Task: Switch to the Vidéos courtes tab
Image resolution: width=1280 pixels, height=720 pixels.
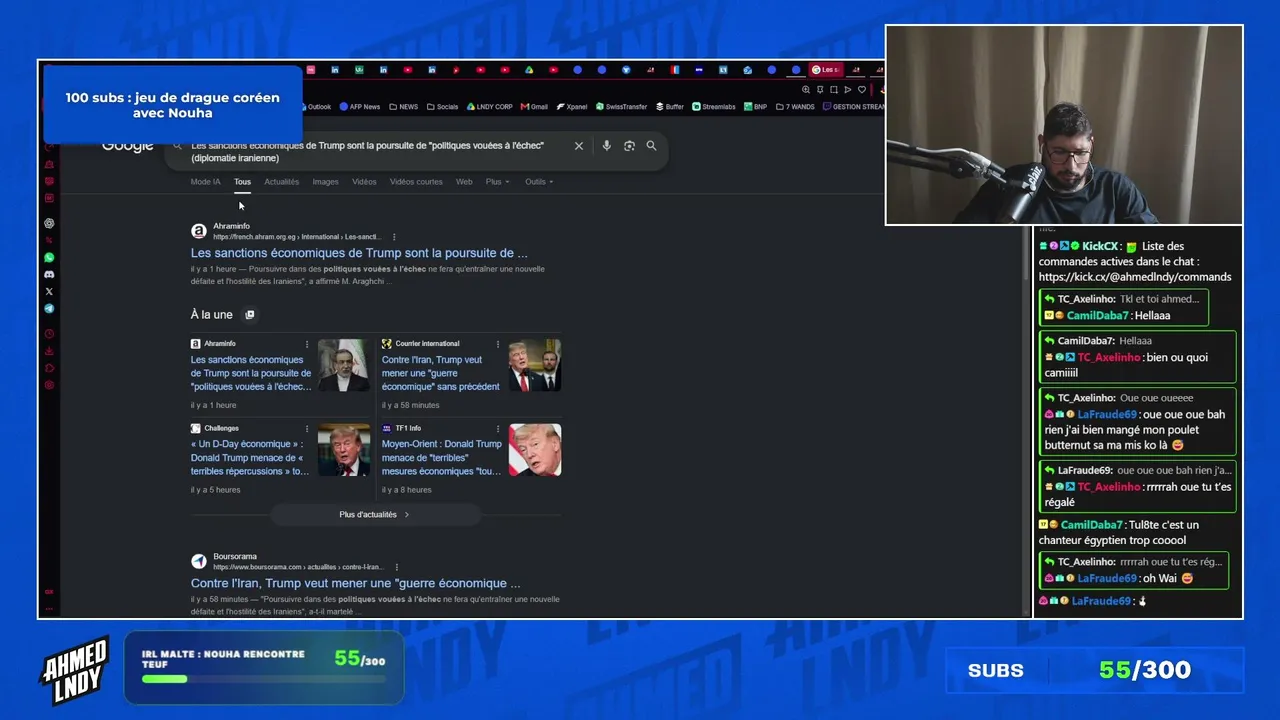Action: (416, 182)
